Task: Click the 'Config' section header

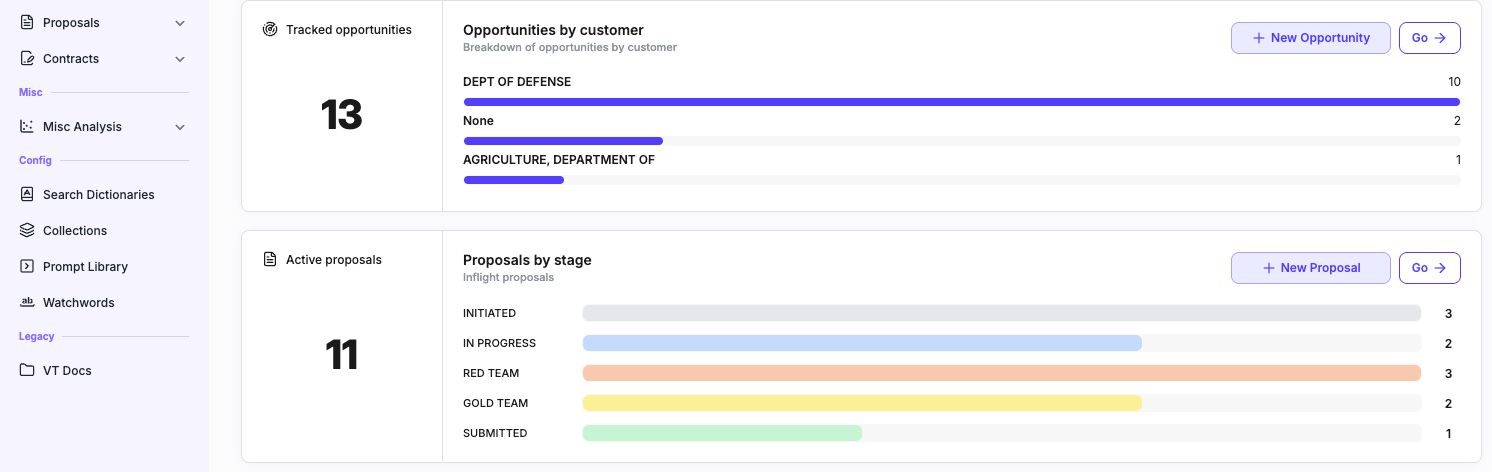Action: point(35,160)
